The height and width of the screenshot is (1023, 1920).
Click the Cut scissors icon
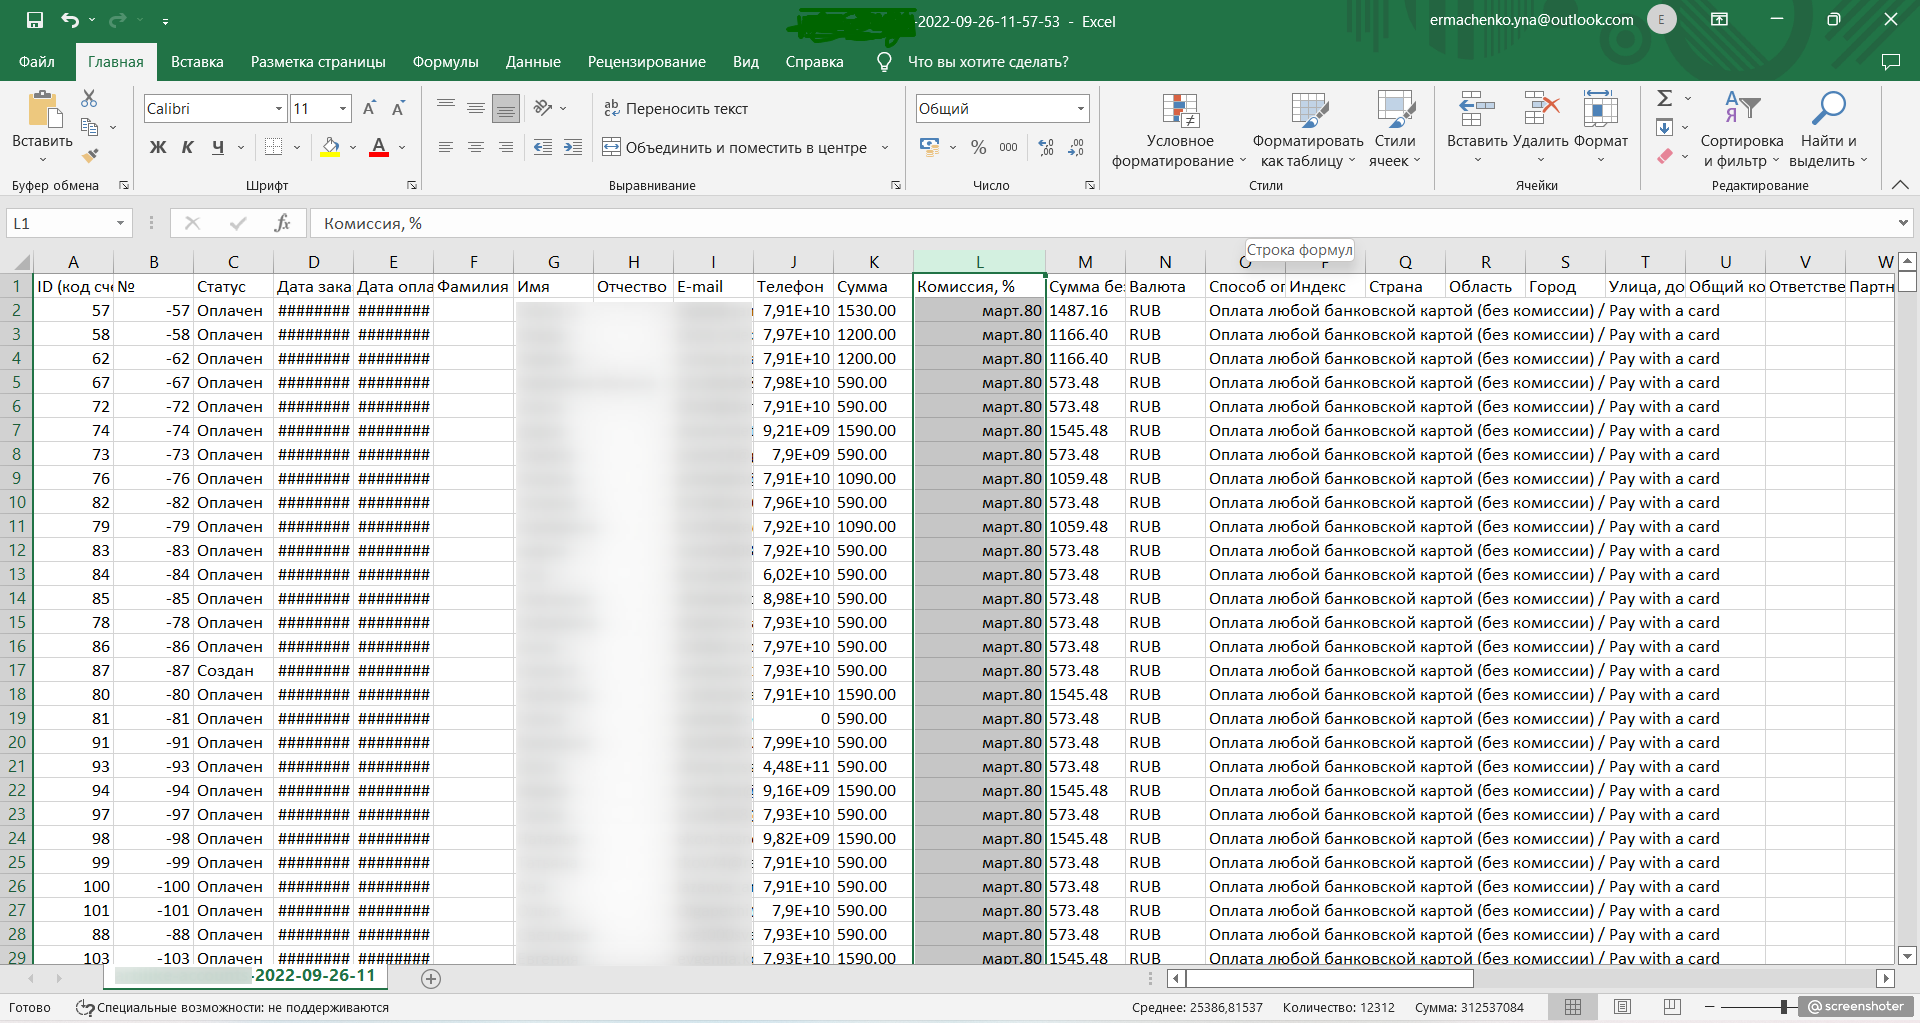click(89, 98)
